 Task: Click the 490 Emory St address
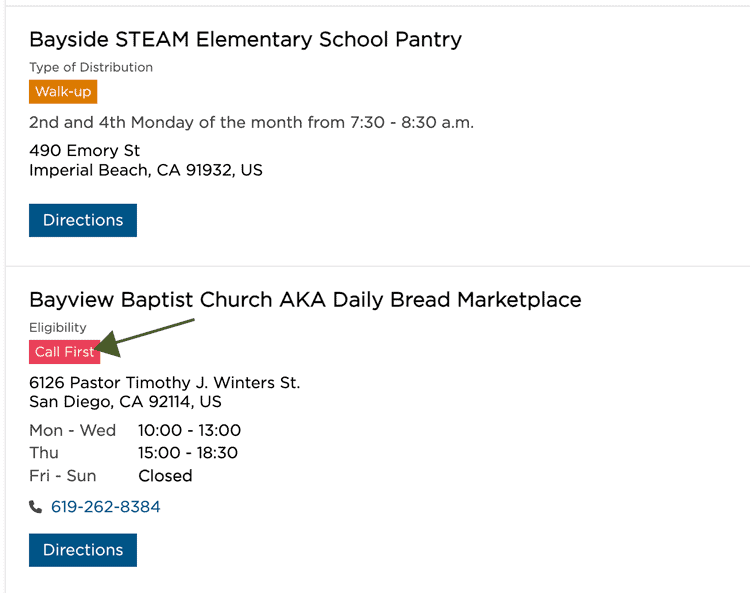point(85,151)
